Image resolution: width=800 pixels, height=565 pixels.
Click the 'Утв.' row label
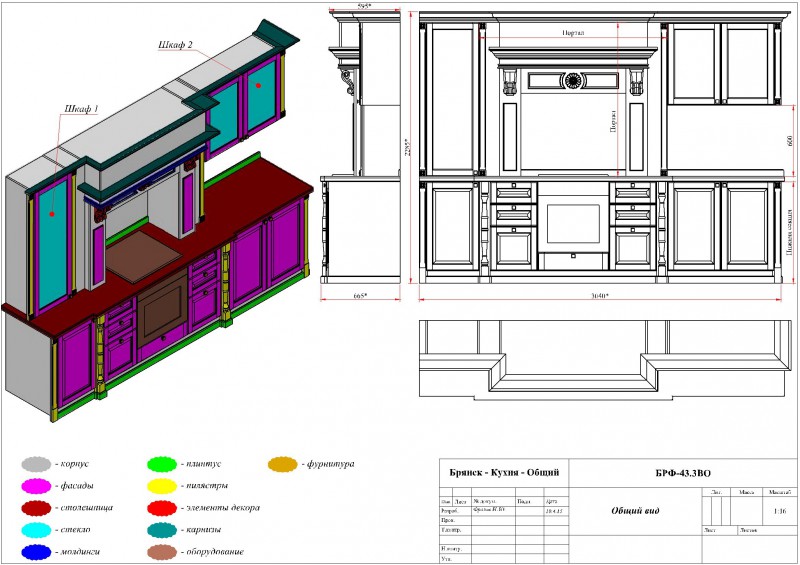[446, 559]
